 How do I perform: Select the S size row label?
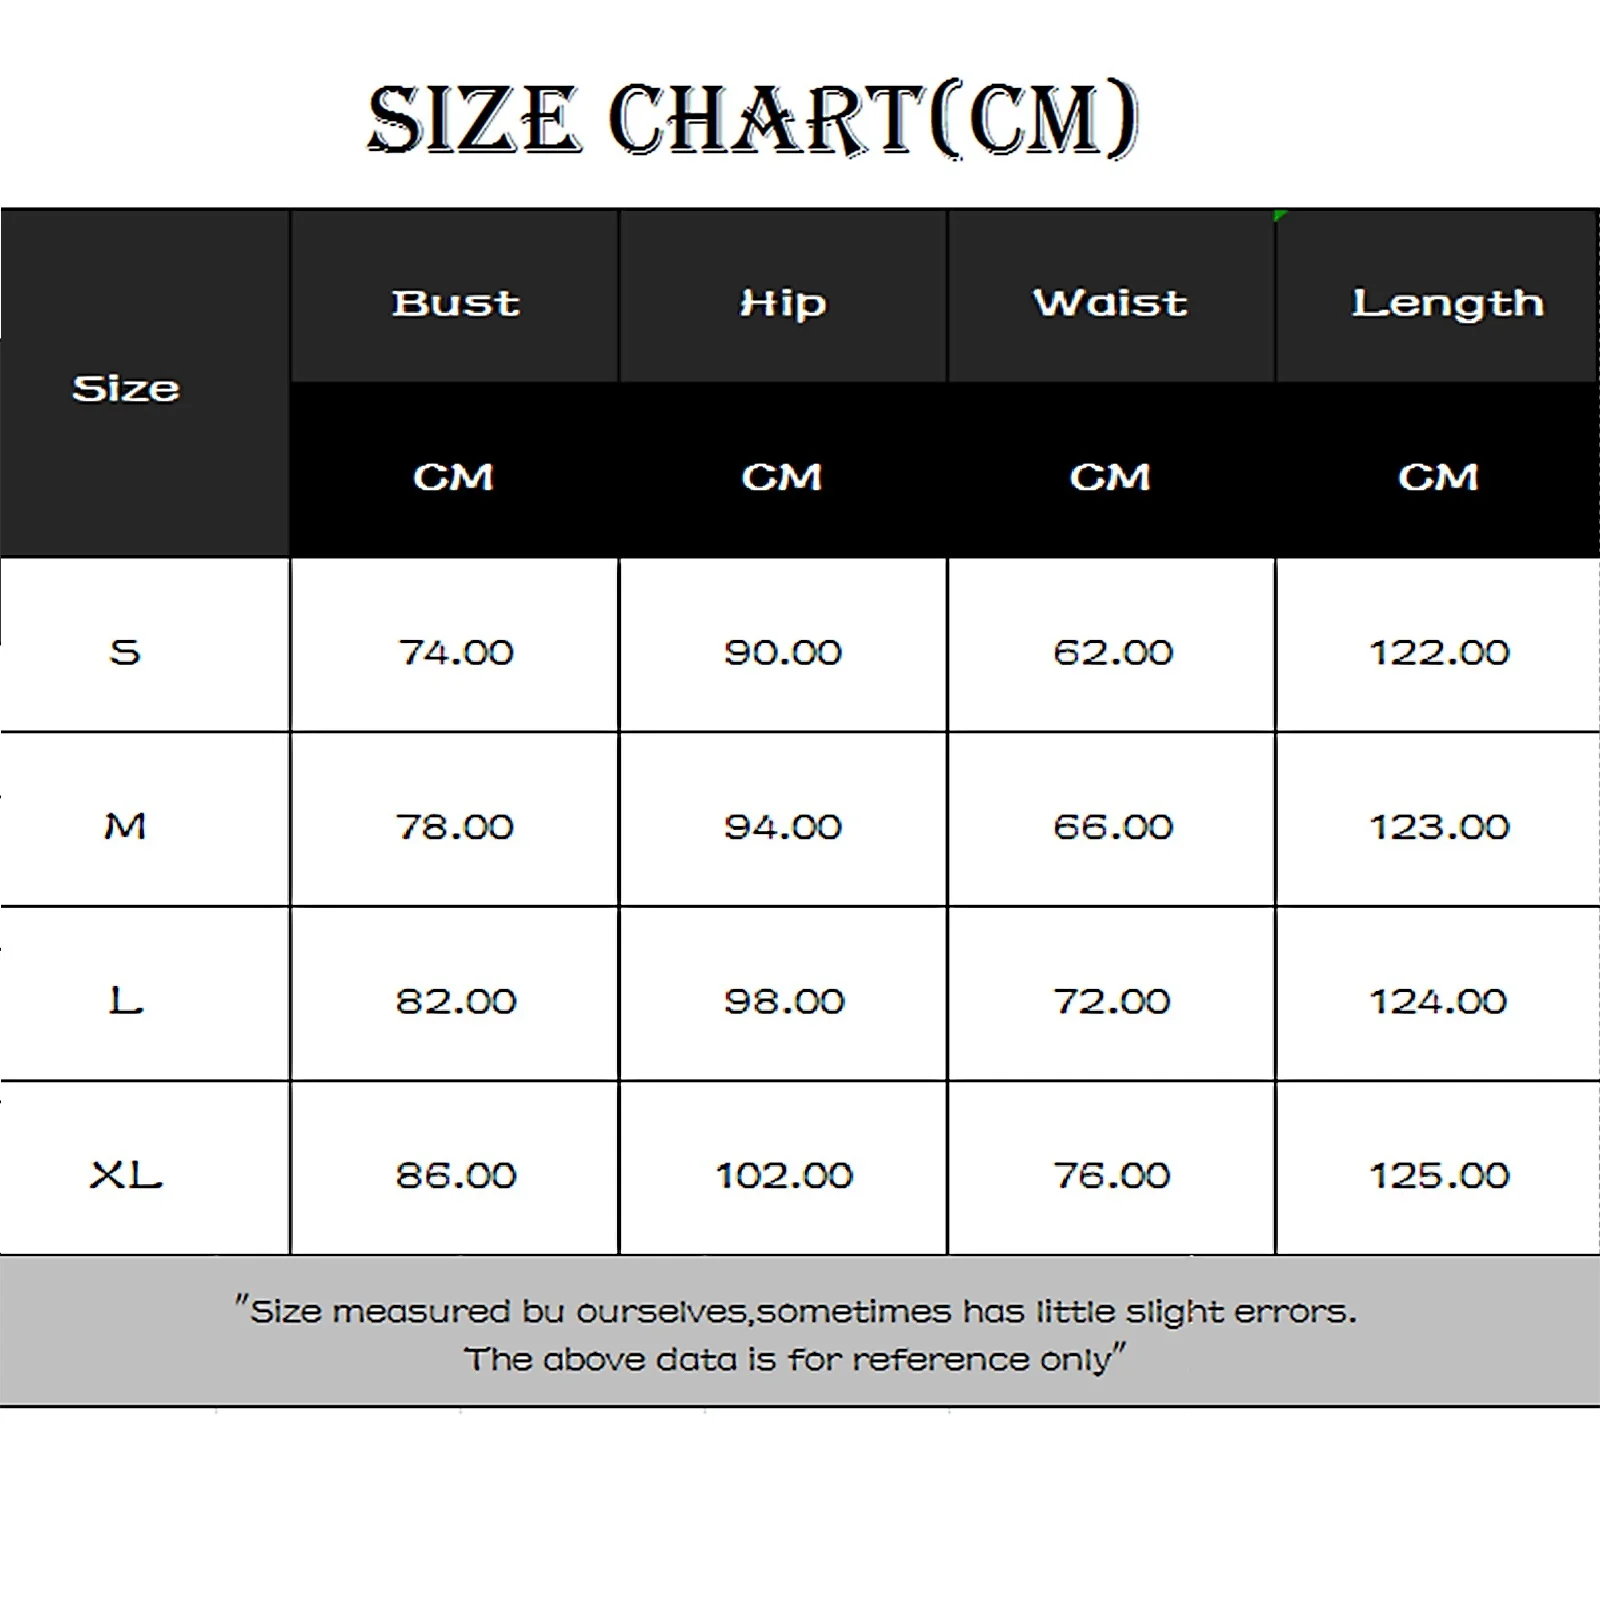coord(125,652)
